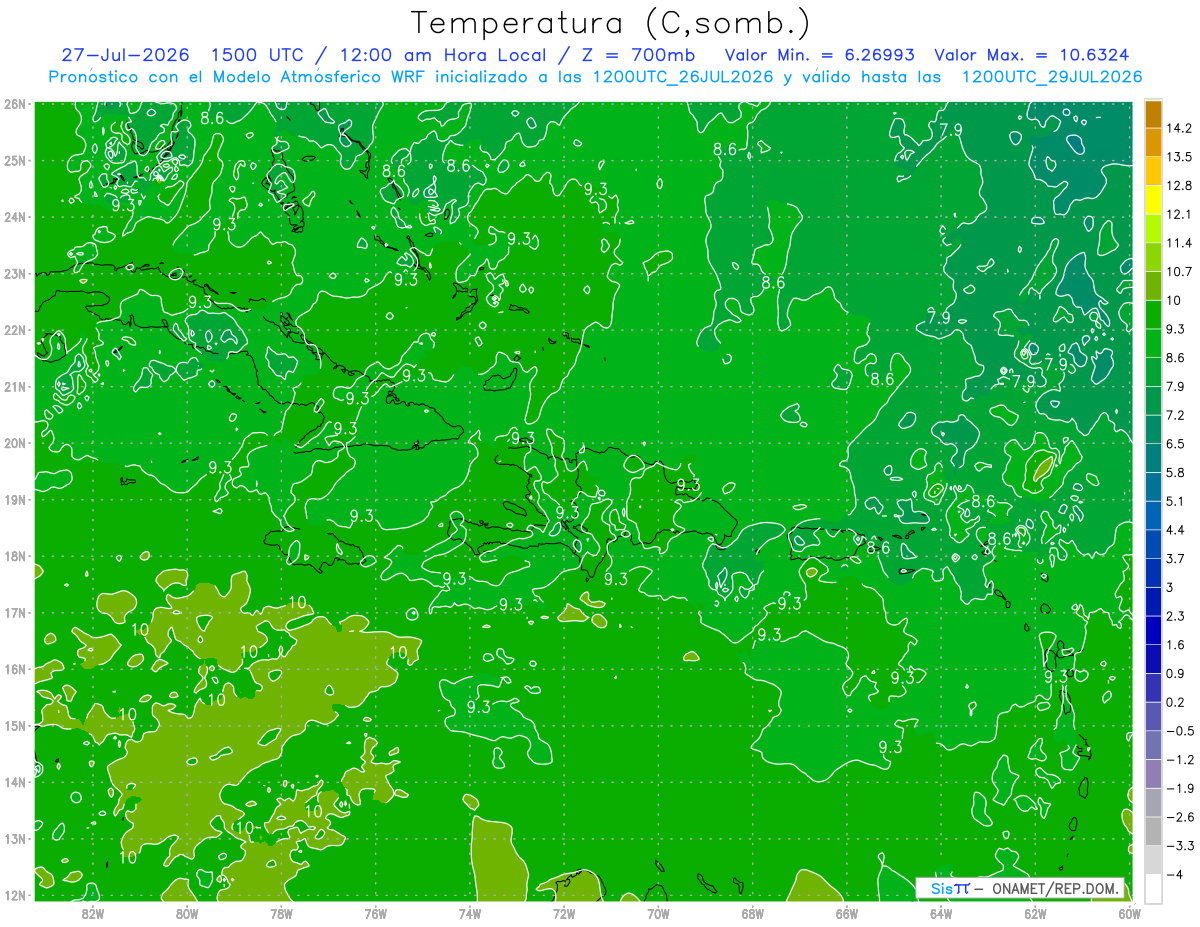The width and height of the screenshot is (1200, 927).
Task: Click the 17N latitude axis label
Action: [14, 612]
